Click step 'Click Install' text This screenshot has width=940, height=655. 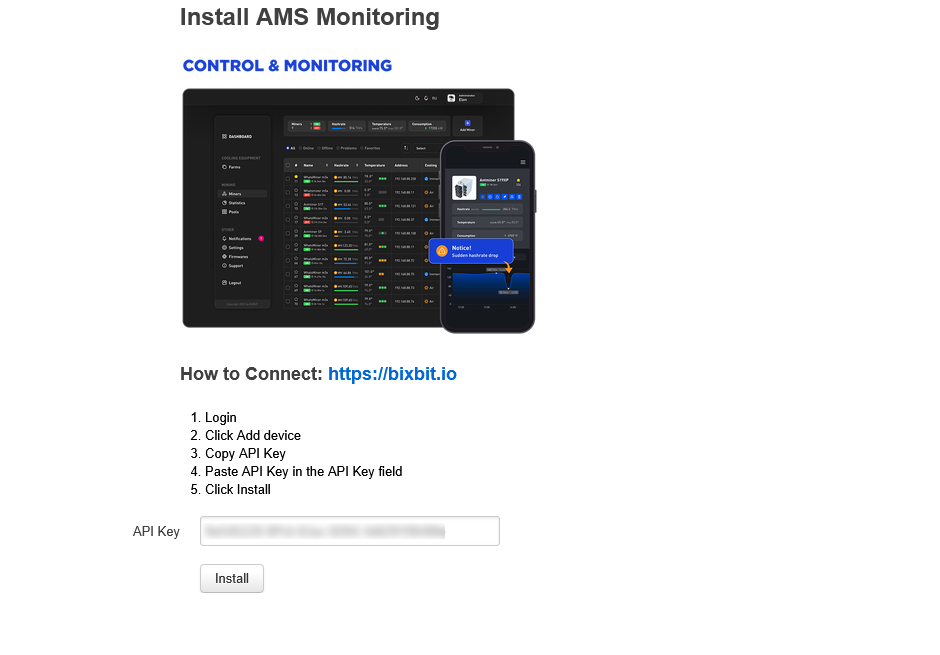pos(238,490)
